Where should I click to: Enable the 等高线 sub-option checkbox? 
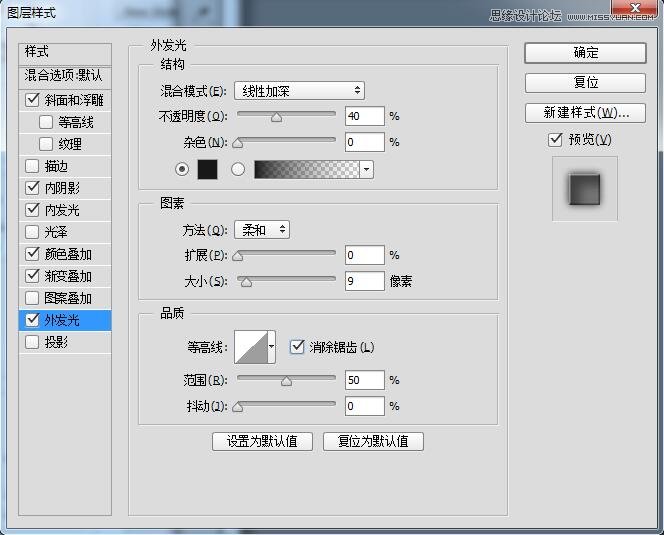coord(46,122)
